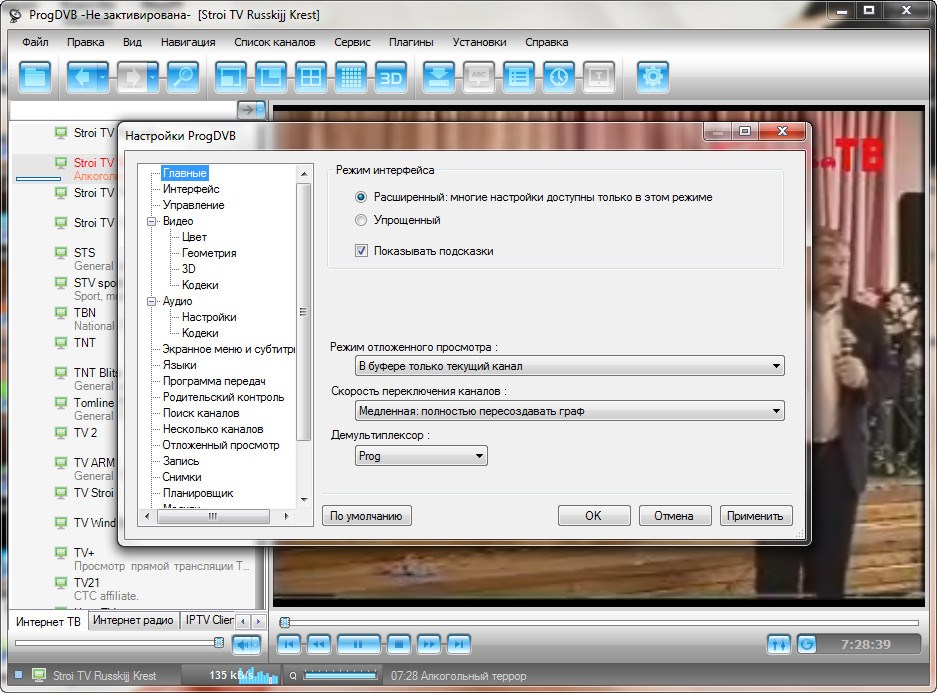Open the Демультиплексор Prog dropdown
Image resolution: width=937 pixels, height=693 pixels.
pyautogui.click(x=421, y=456)
